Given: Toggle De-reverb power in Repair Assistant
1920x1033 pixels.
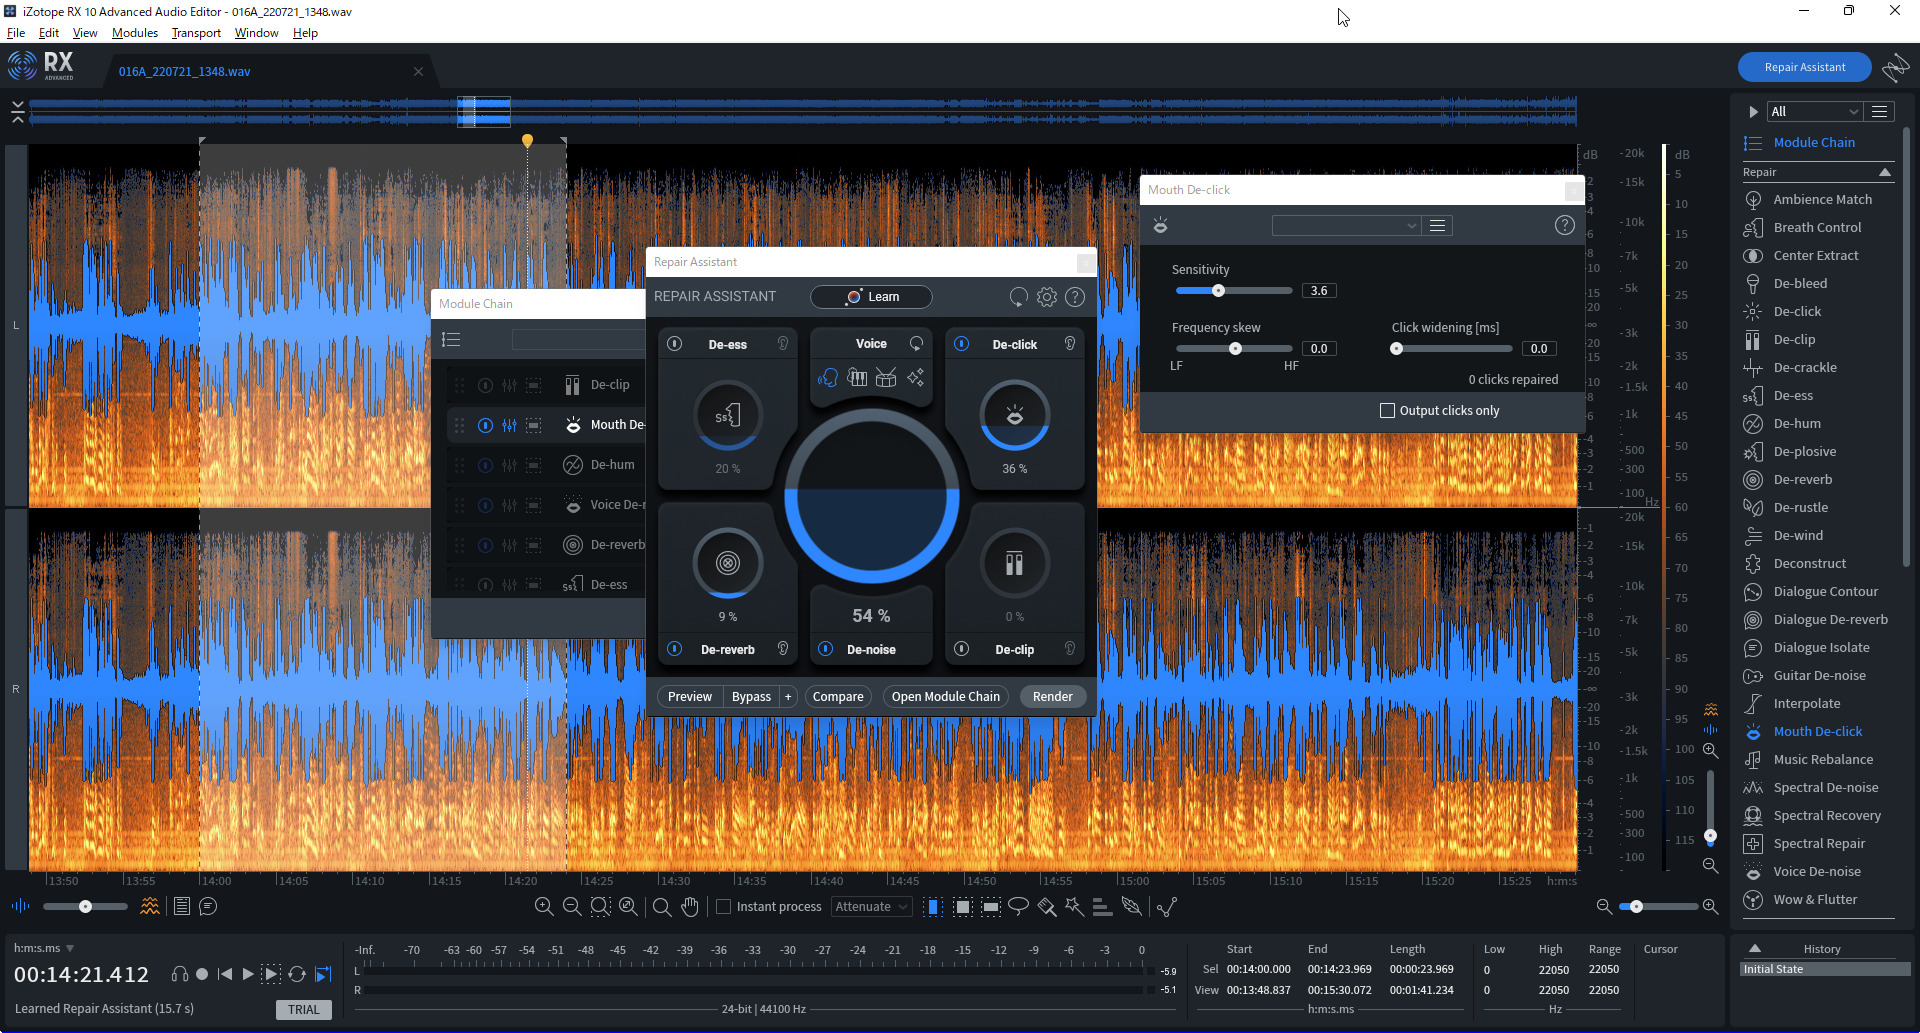Looking at the screenshot, I should [x=675, y=649].
